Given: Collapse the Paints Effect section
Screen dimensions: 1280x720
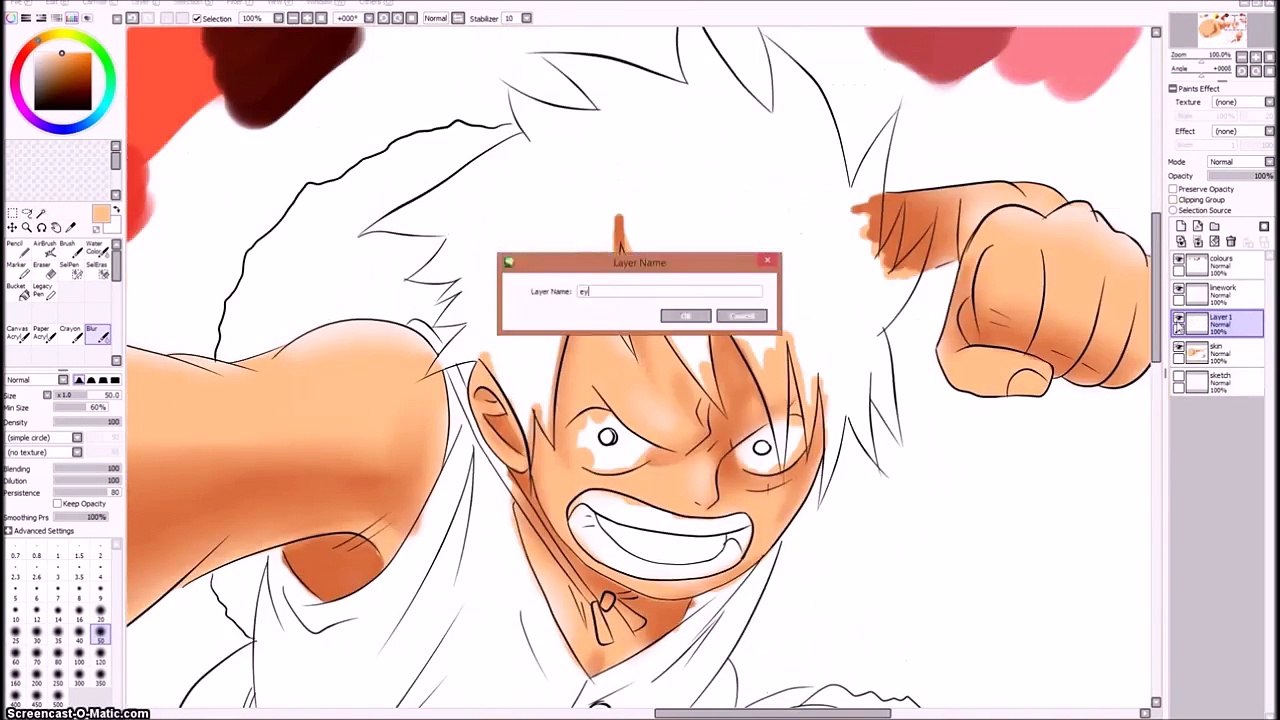Looking at the screenshot, I should coord(1172,89).
